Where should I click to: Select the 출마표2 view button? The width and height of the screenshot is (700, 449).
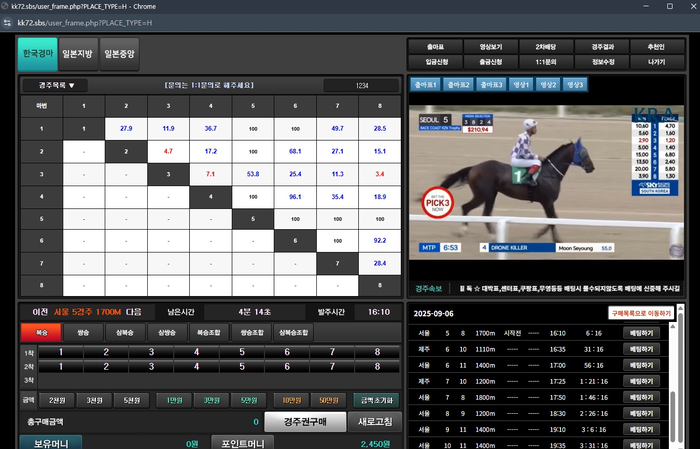point(458,85)
